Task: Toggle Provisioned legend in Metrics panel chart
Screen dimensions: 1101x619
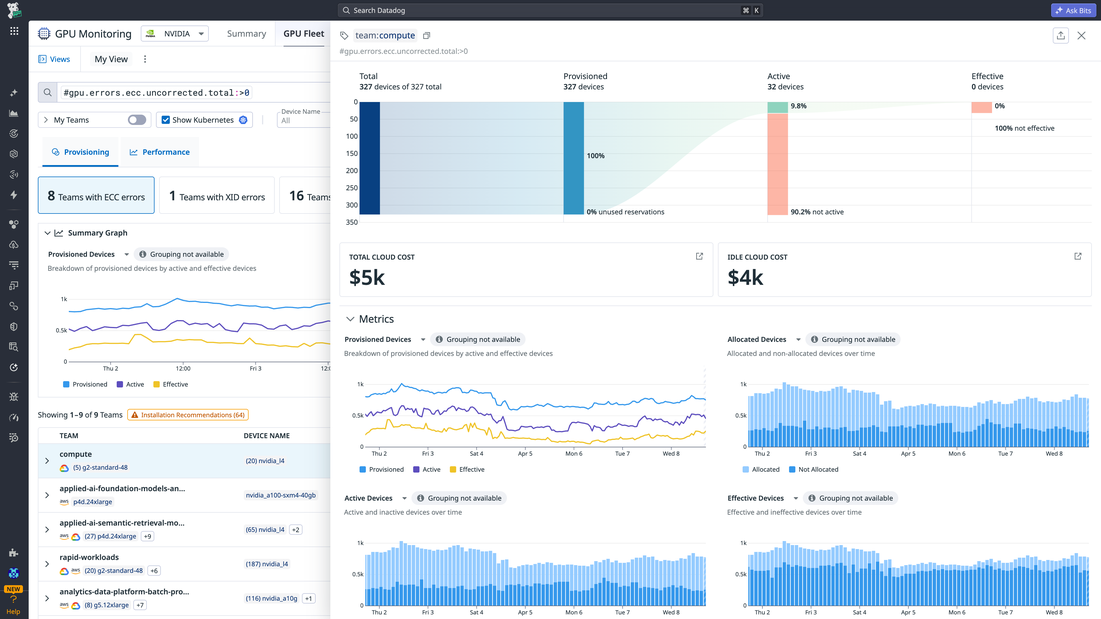Action: [382, 470]
